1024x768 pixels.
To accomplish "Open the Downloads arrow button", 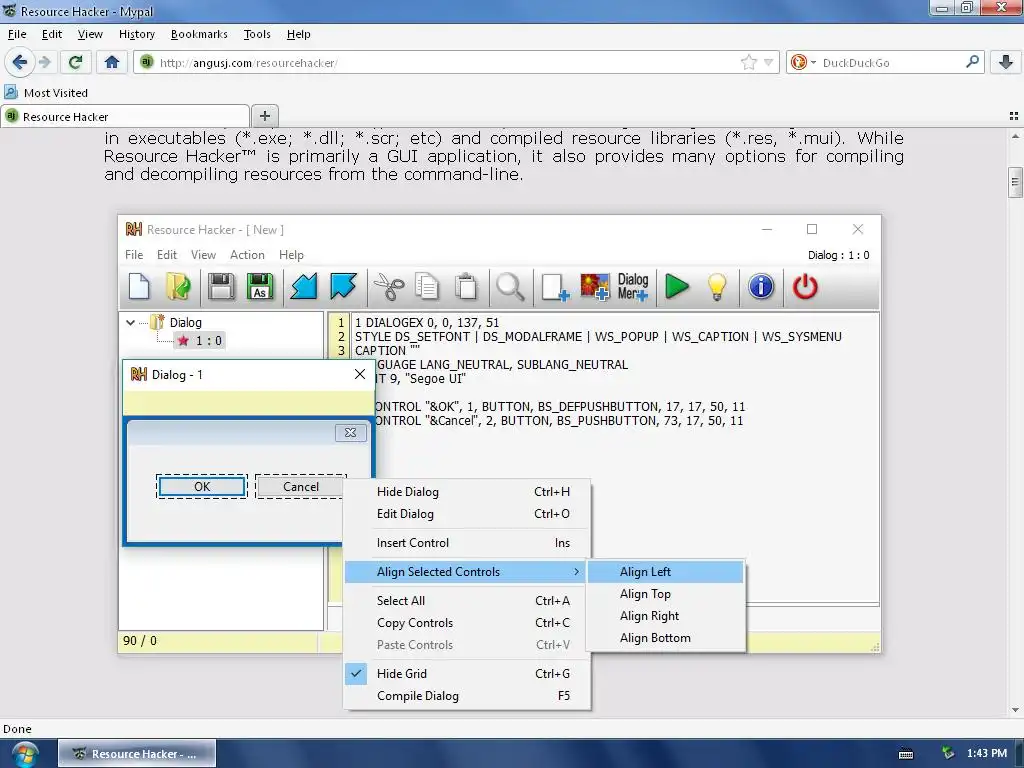I will pos(1006,63).
